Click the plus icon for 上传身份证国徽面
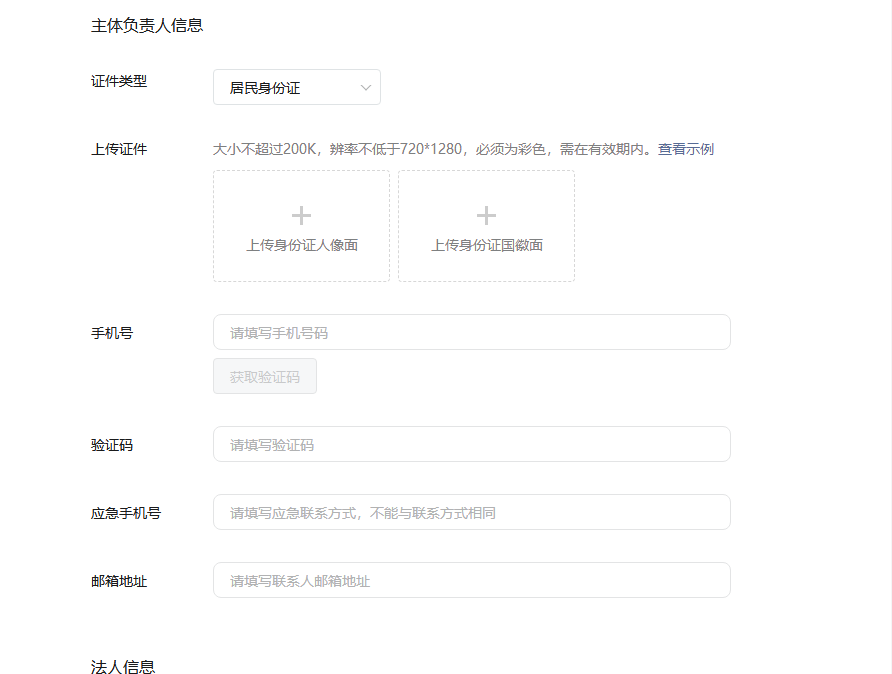The width and height of the screenshot is (892, 674). pos(486,216)
